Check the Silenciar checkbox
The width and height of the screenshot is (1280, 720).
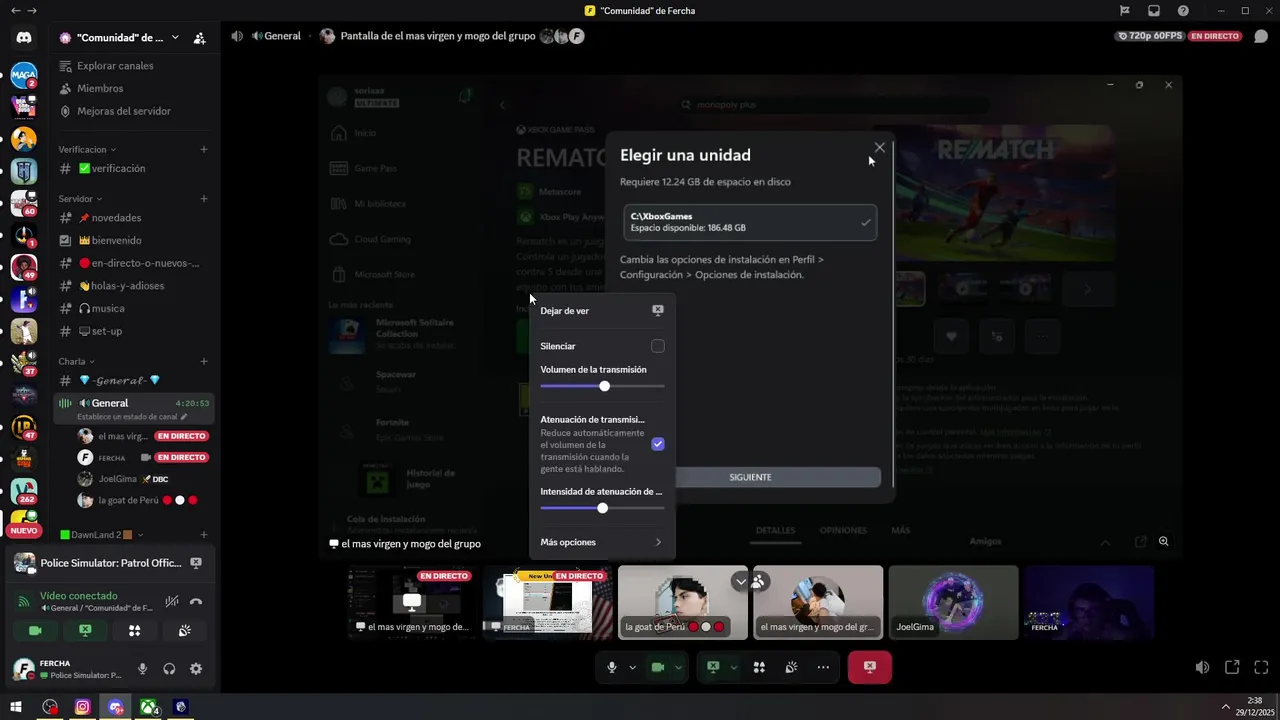click(x=657, y=346)
